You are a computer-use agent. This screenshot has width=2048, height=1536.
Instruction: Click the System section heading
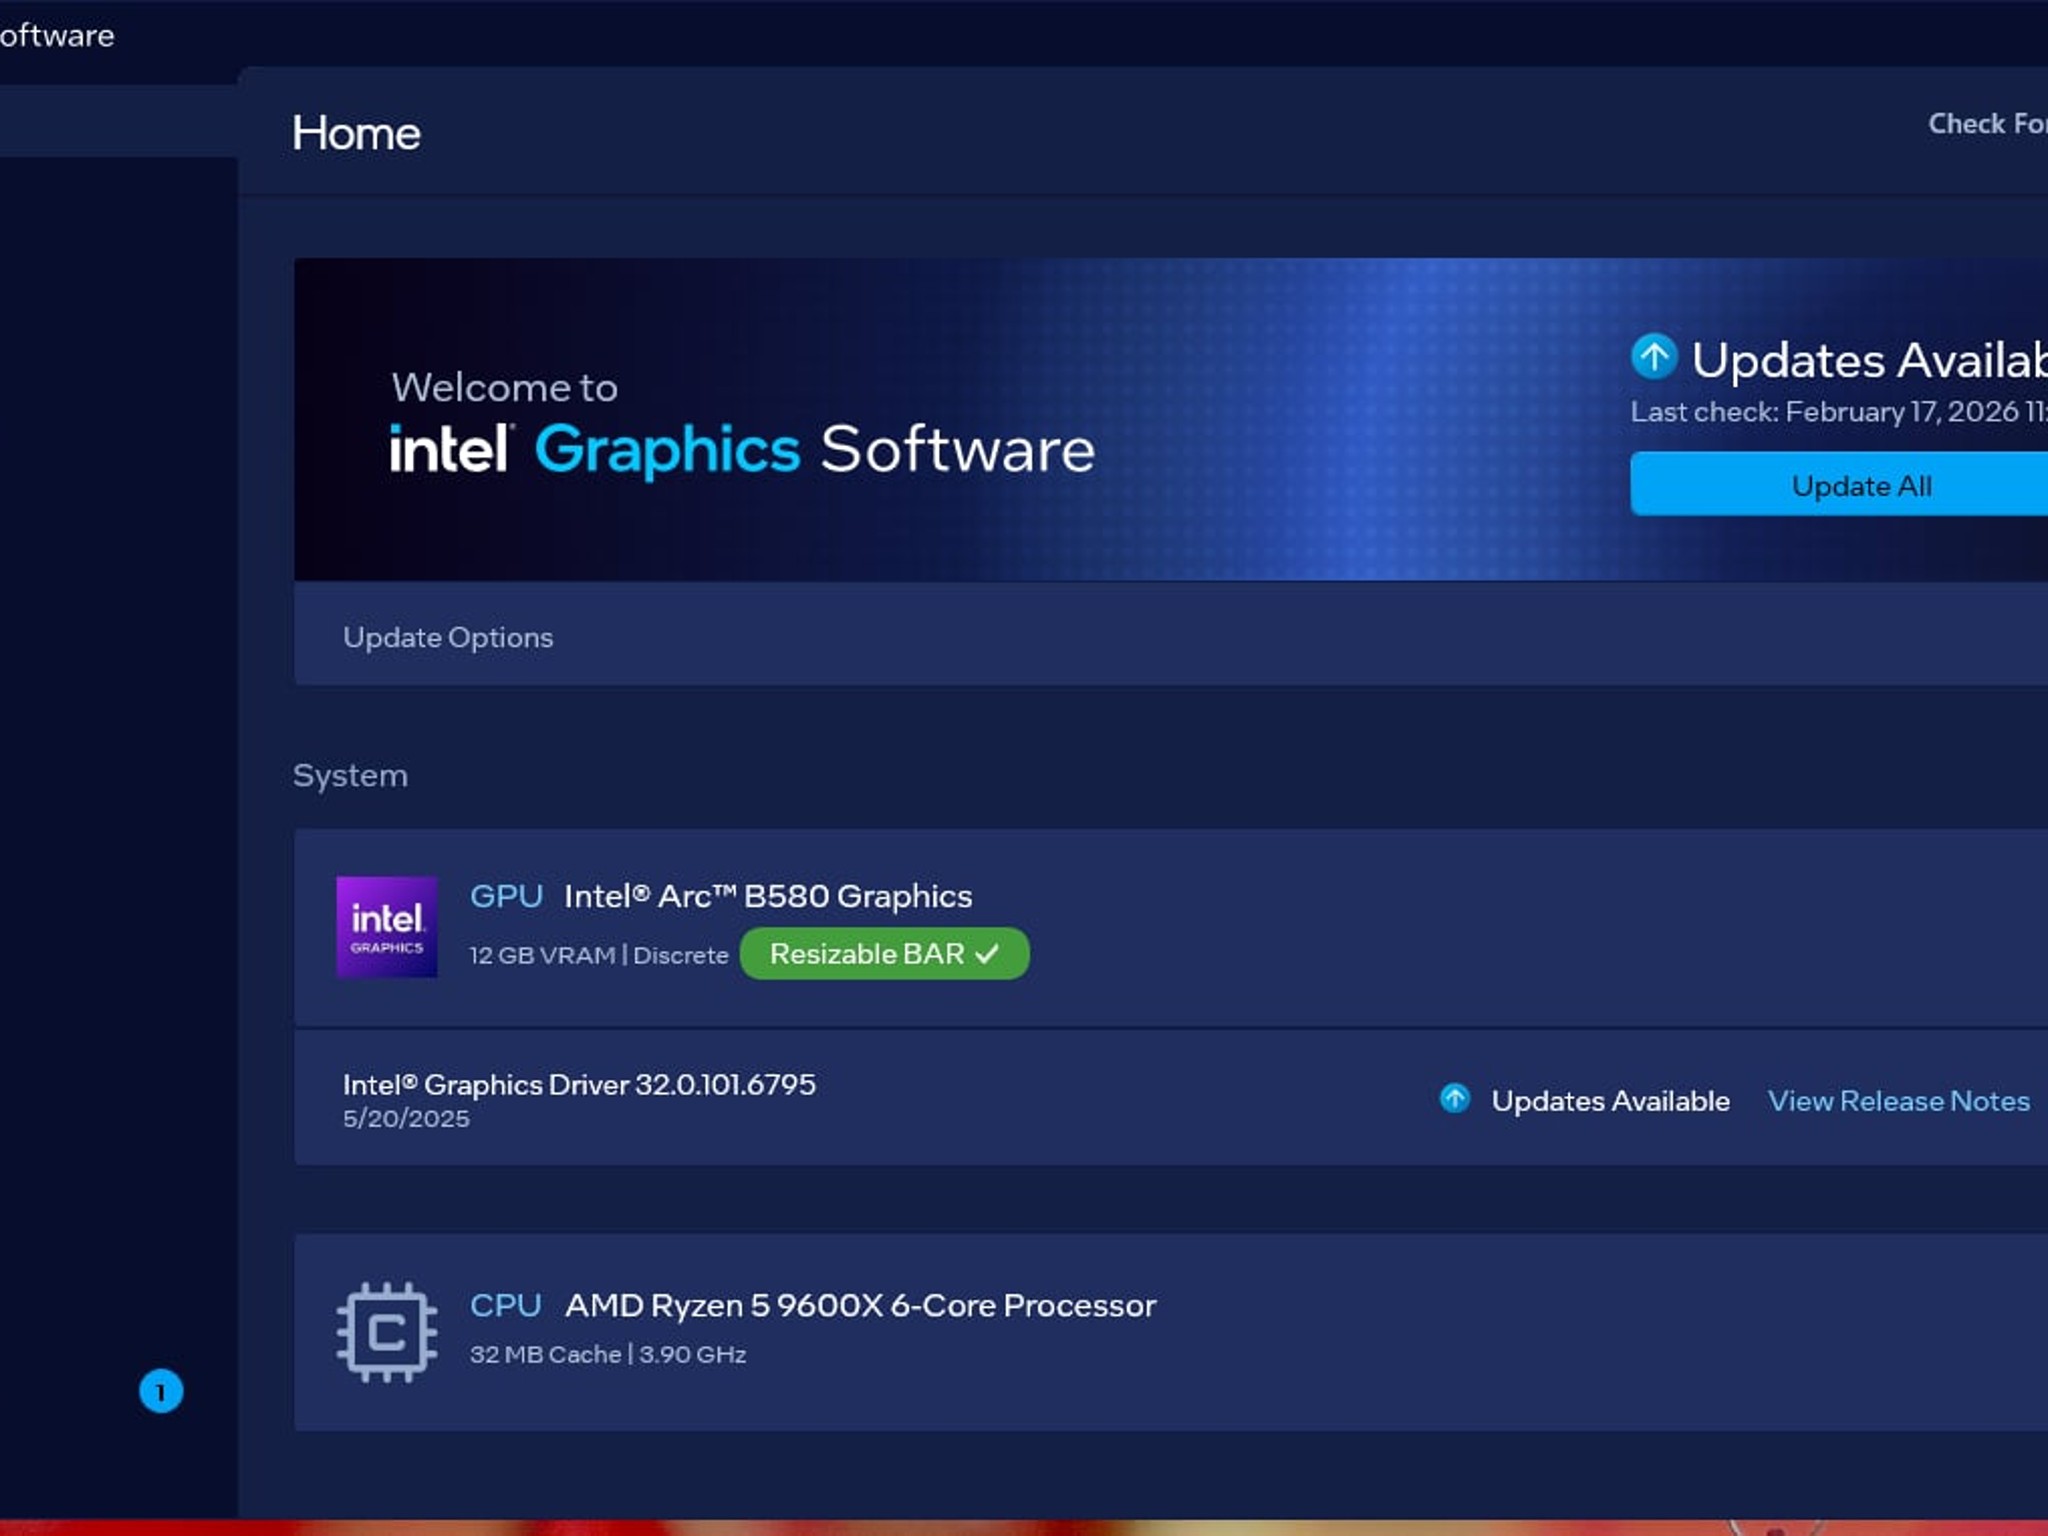(x=350, y=776)
